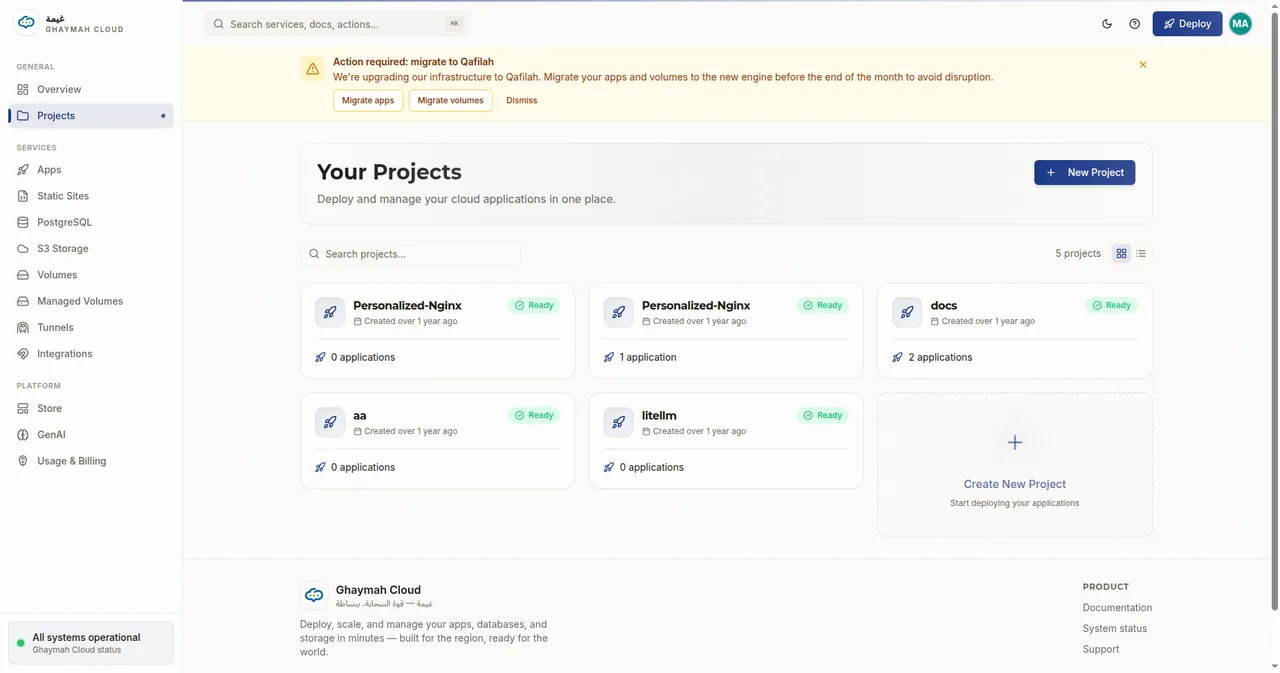Open S3 Storage in the sidebar
This screenshot has width=1280, height=673.
[x=91, y=248]
